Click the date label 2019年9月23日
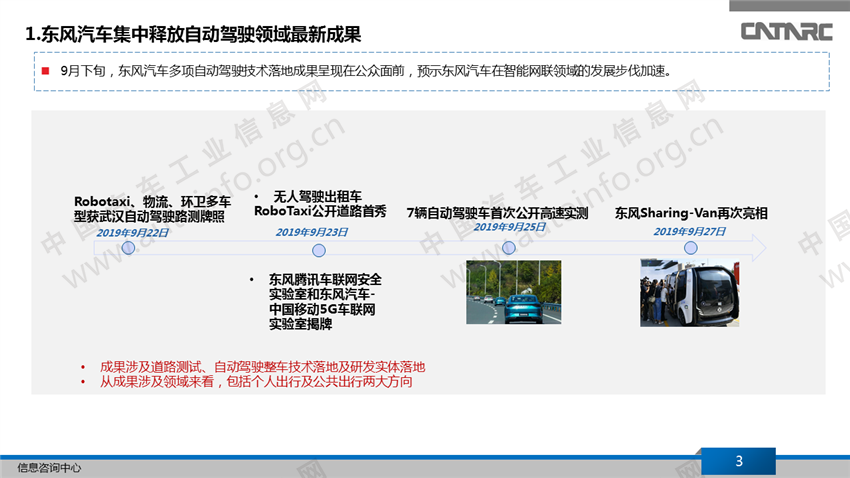This screenshot has width=850, height=478. pyautogui.click(x=312, y=232)
